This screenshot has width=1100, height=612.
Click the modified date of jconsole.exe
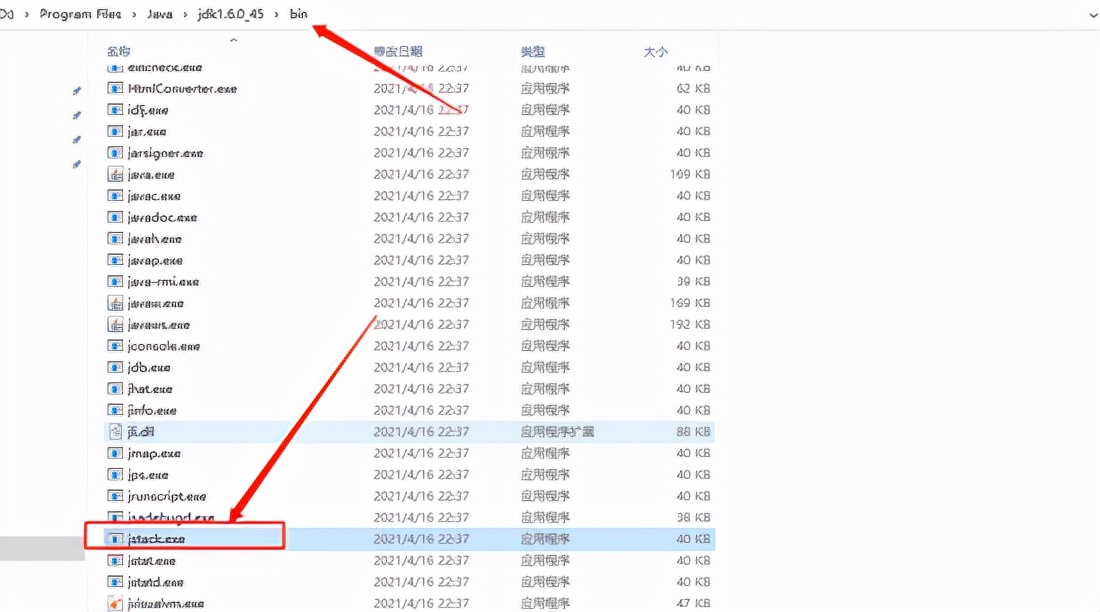click(421, 346)
